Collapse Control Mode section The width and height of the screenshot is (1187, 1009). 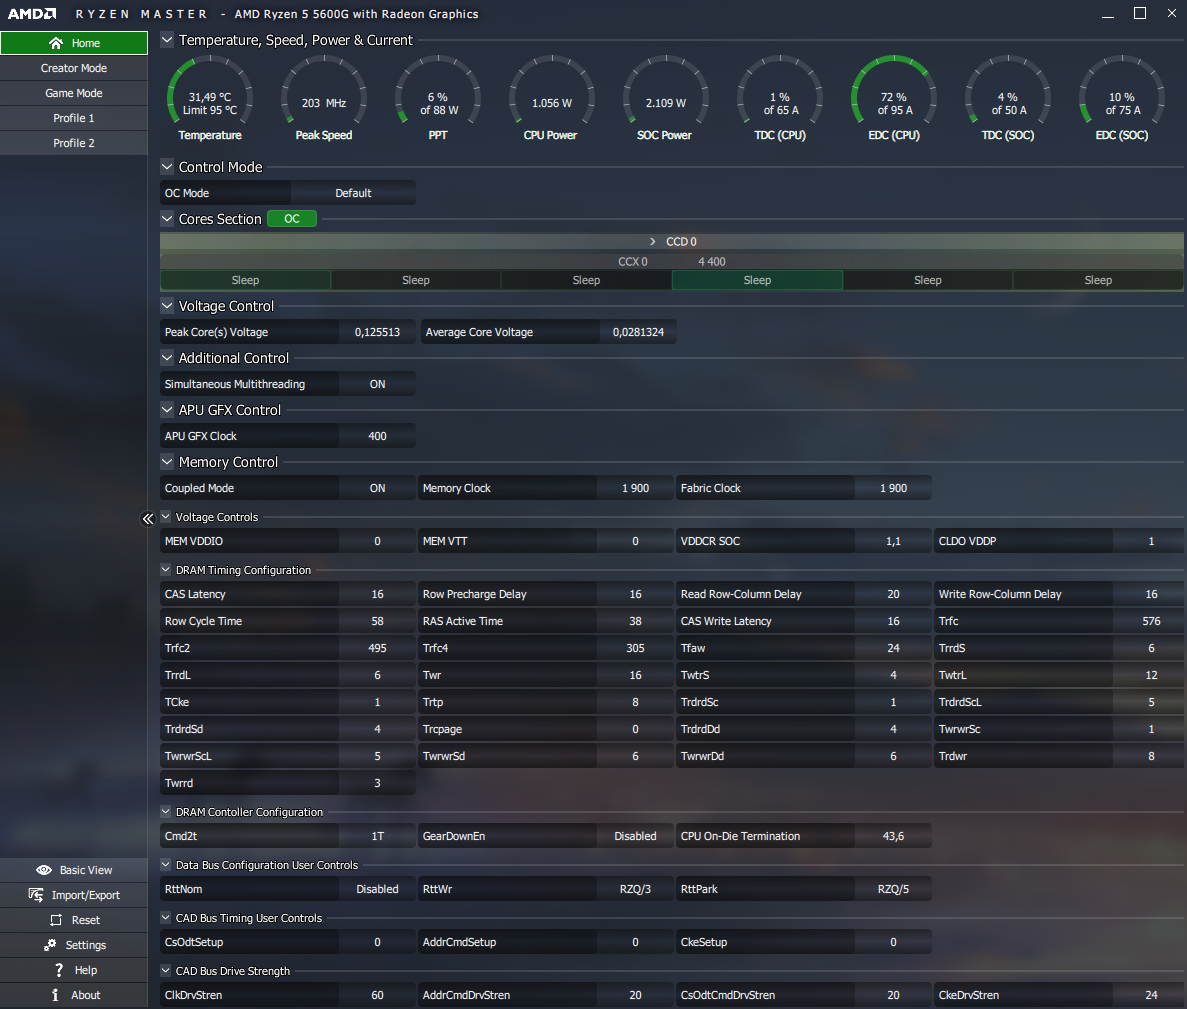tap(167, 167)
